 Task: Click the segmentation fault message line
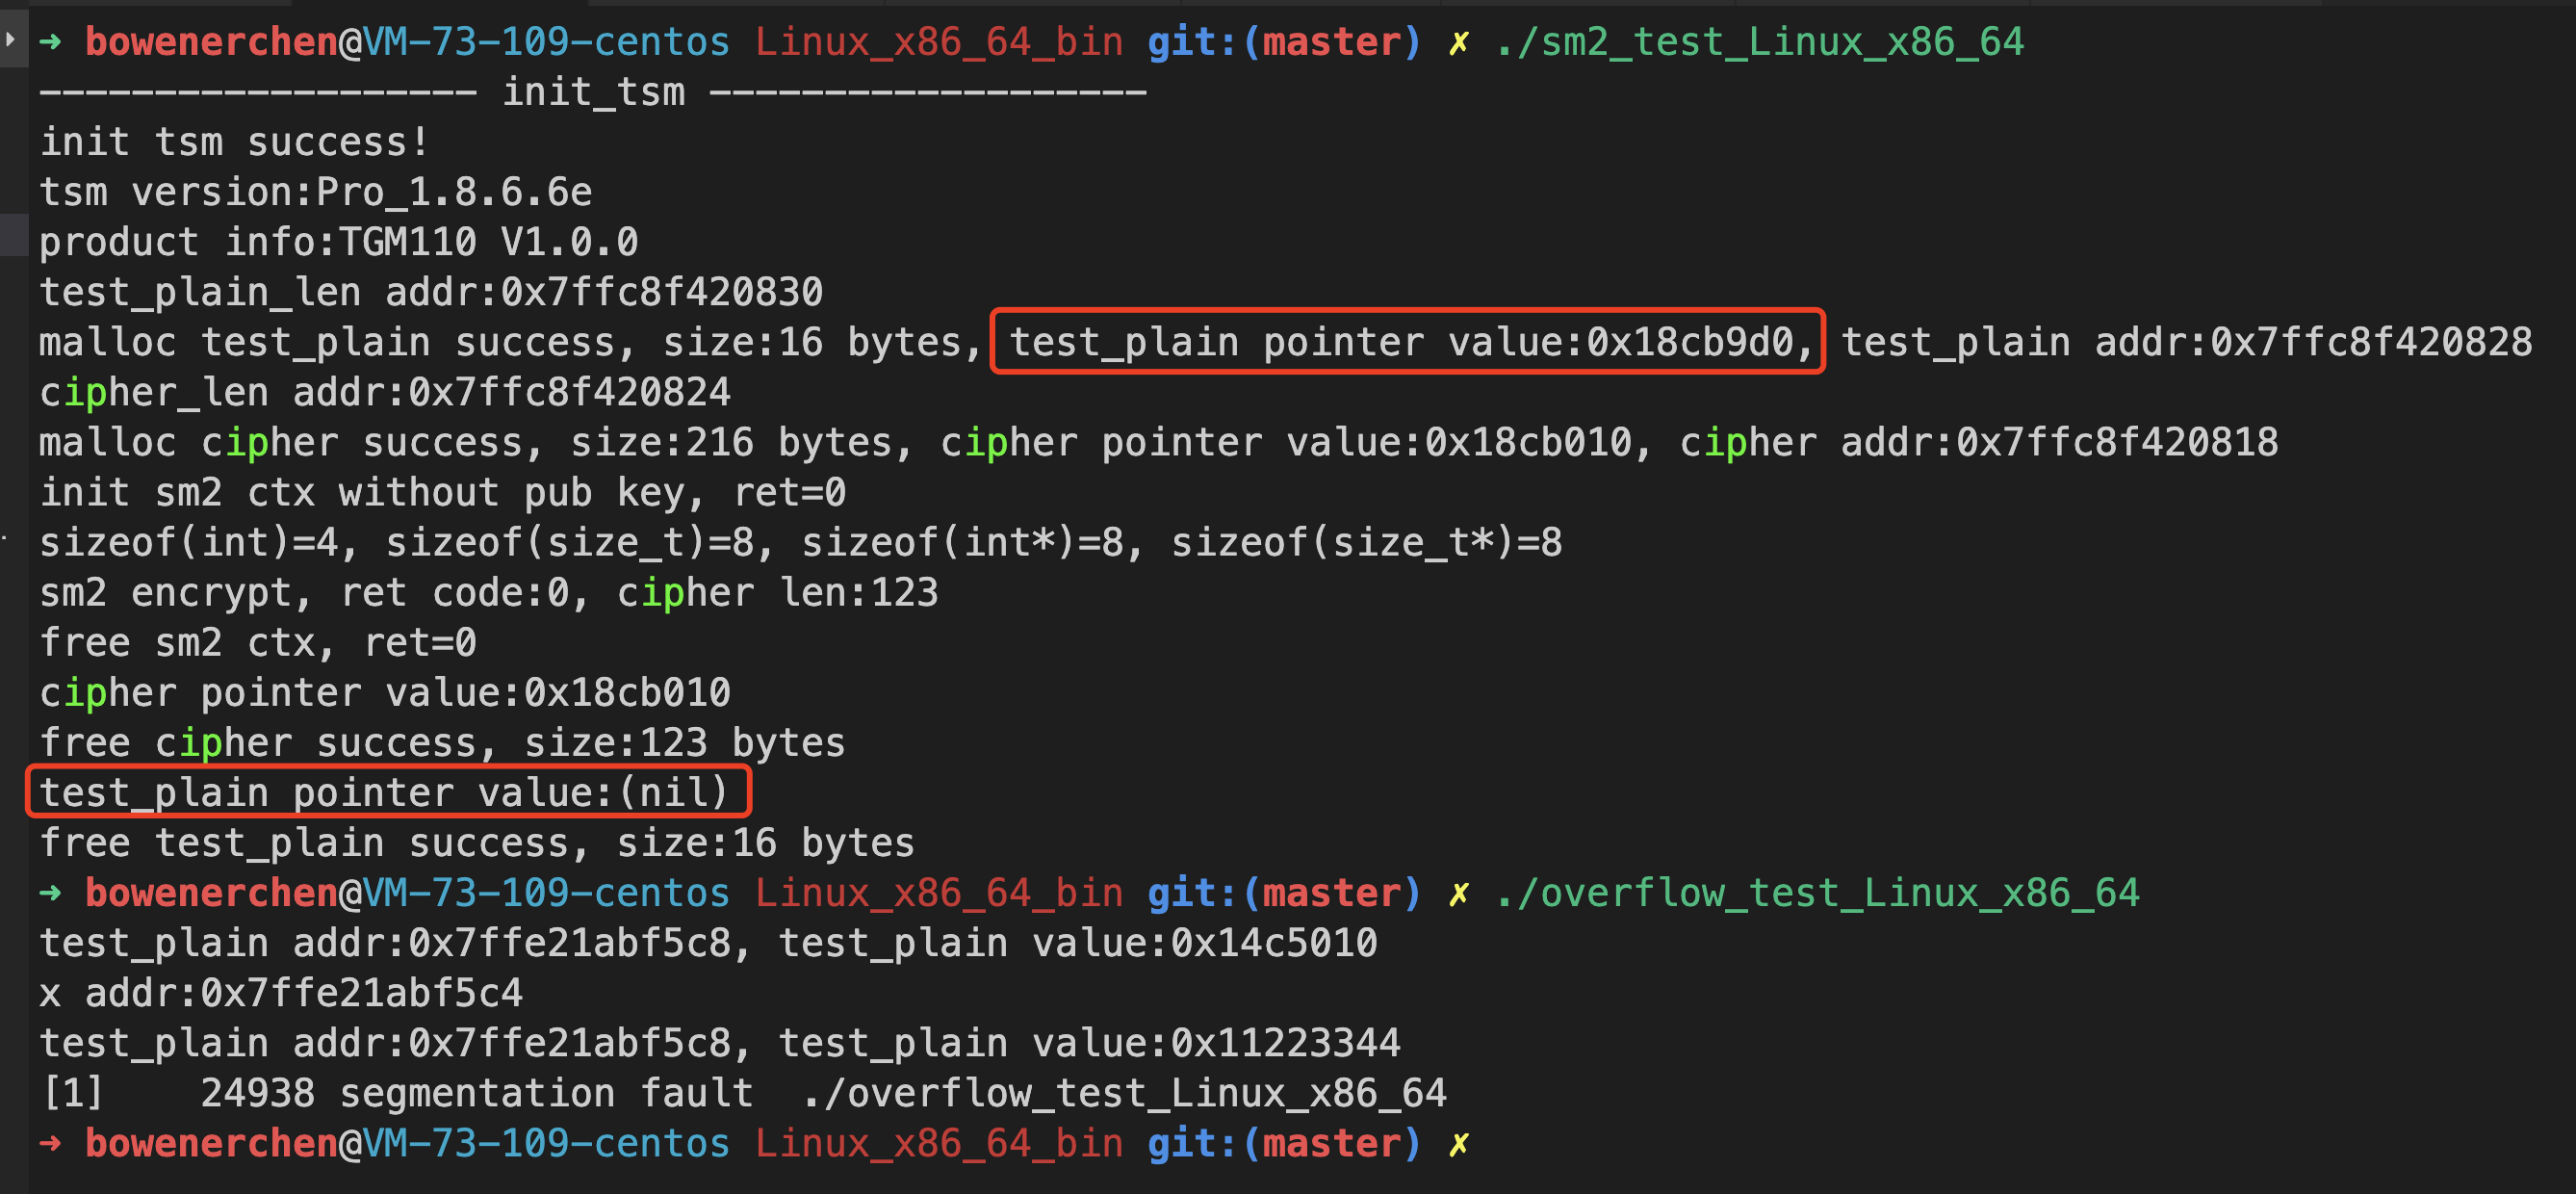click(x=744, y=1093)
